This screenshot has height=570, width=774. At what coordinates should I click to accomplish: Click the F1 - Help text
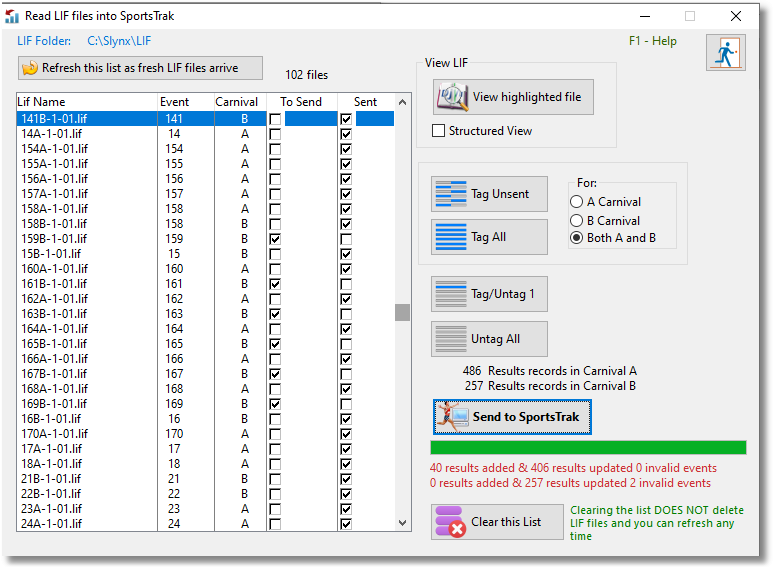pos(653,41)
